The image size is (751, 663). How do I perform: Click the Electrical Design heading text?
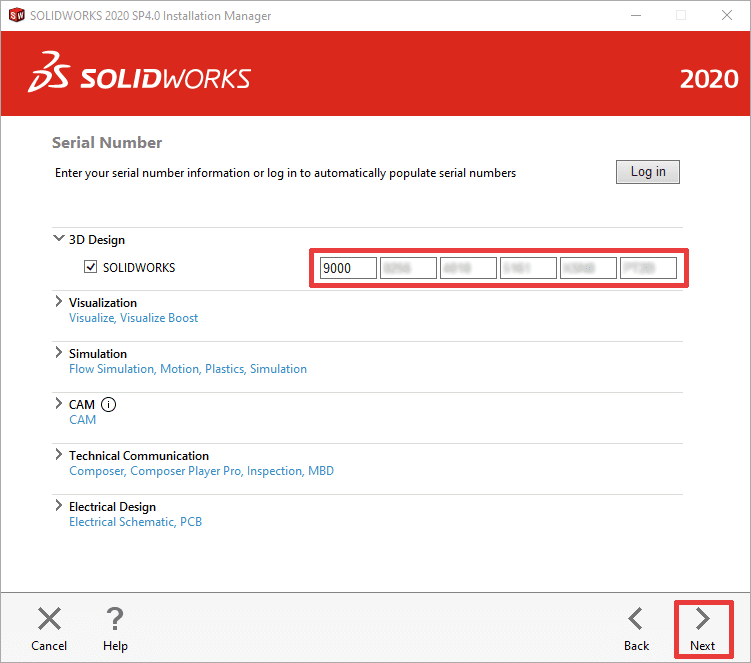point(113,507)
